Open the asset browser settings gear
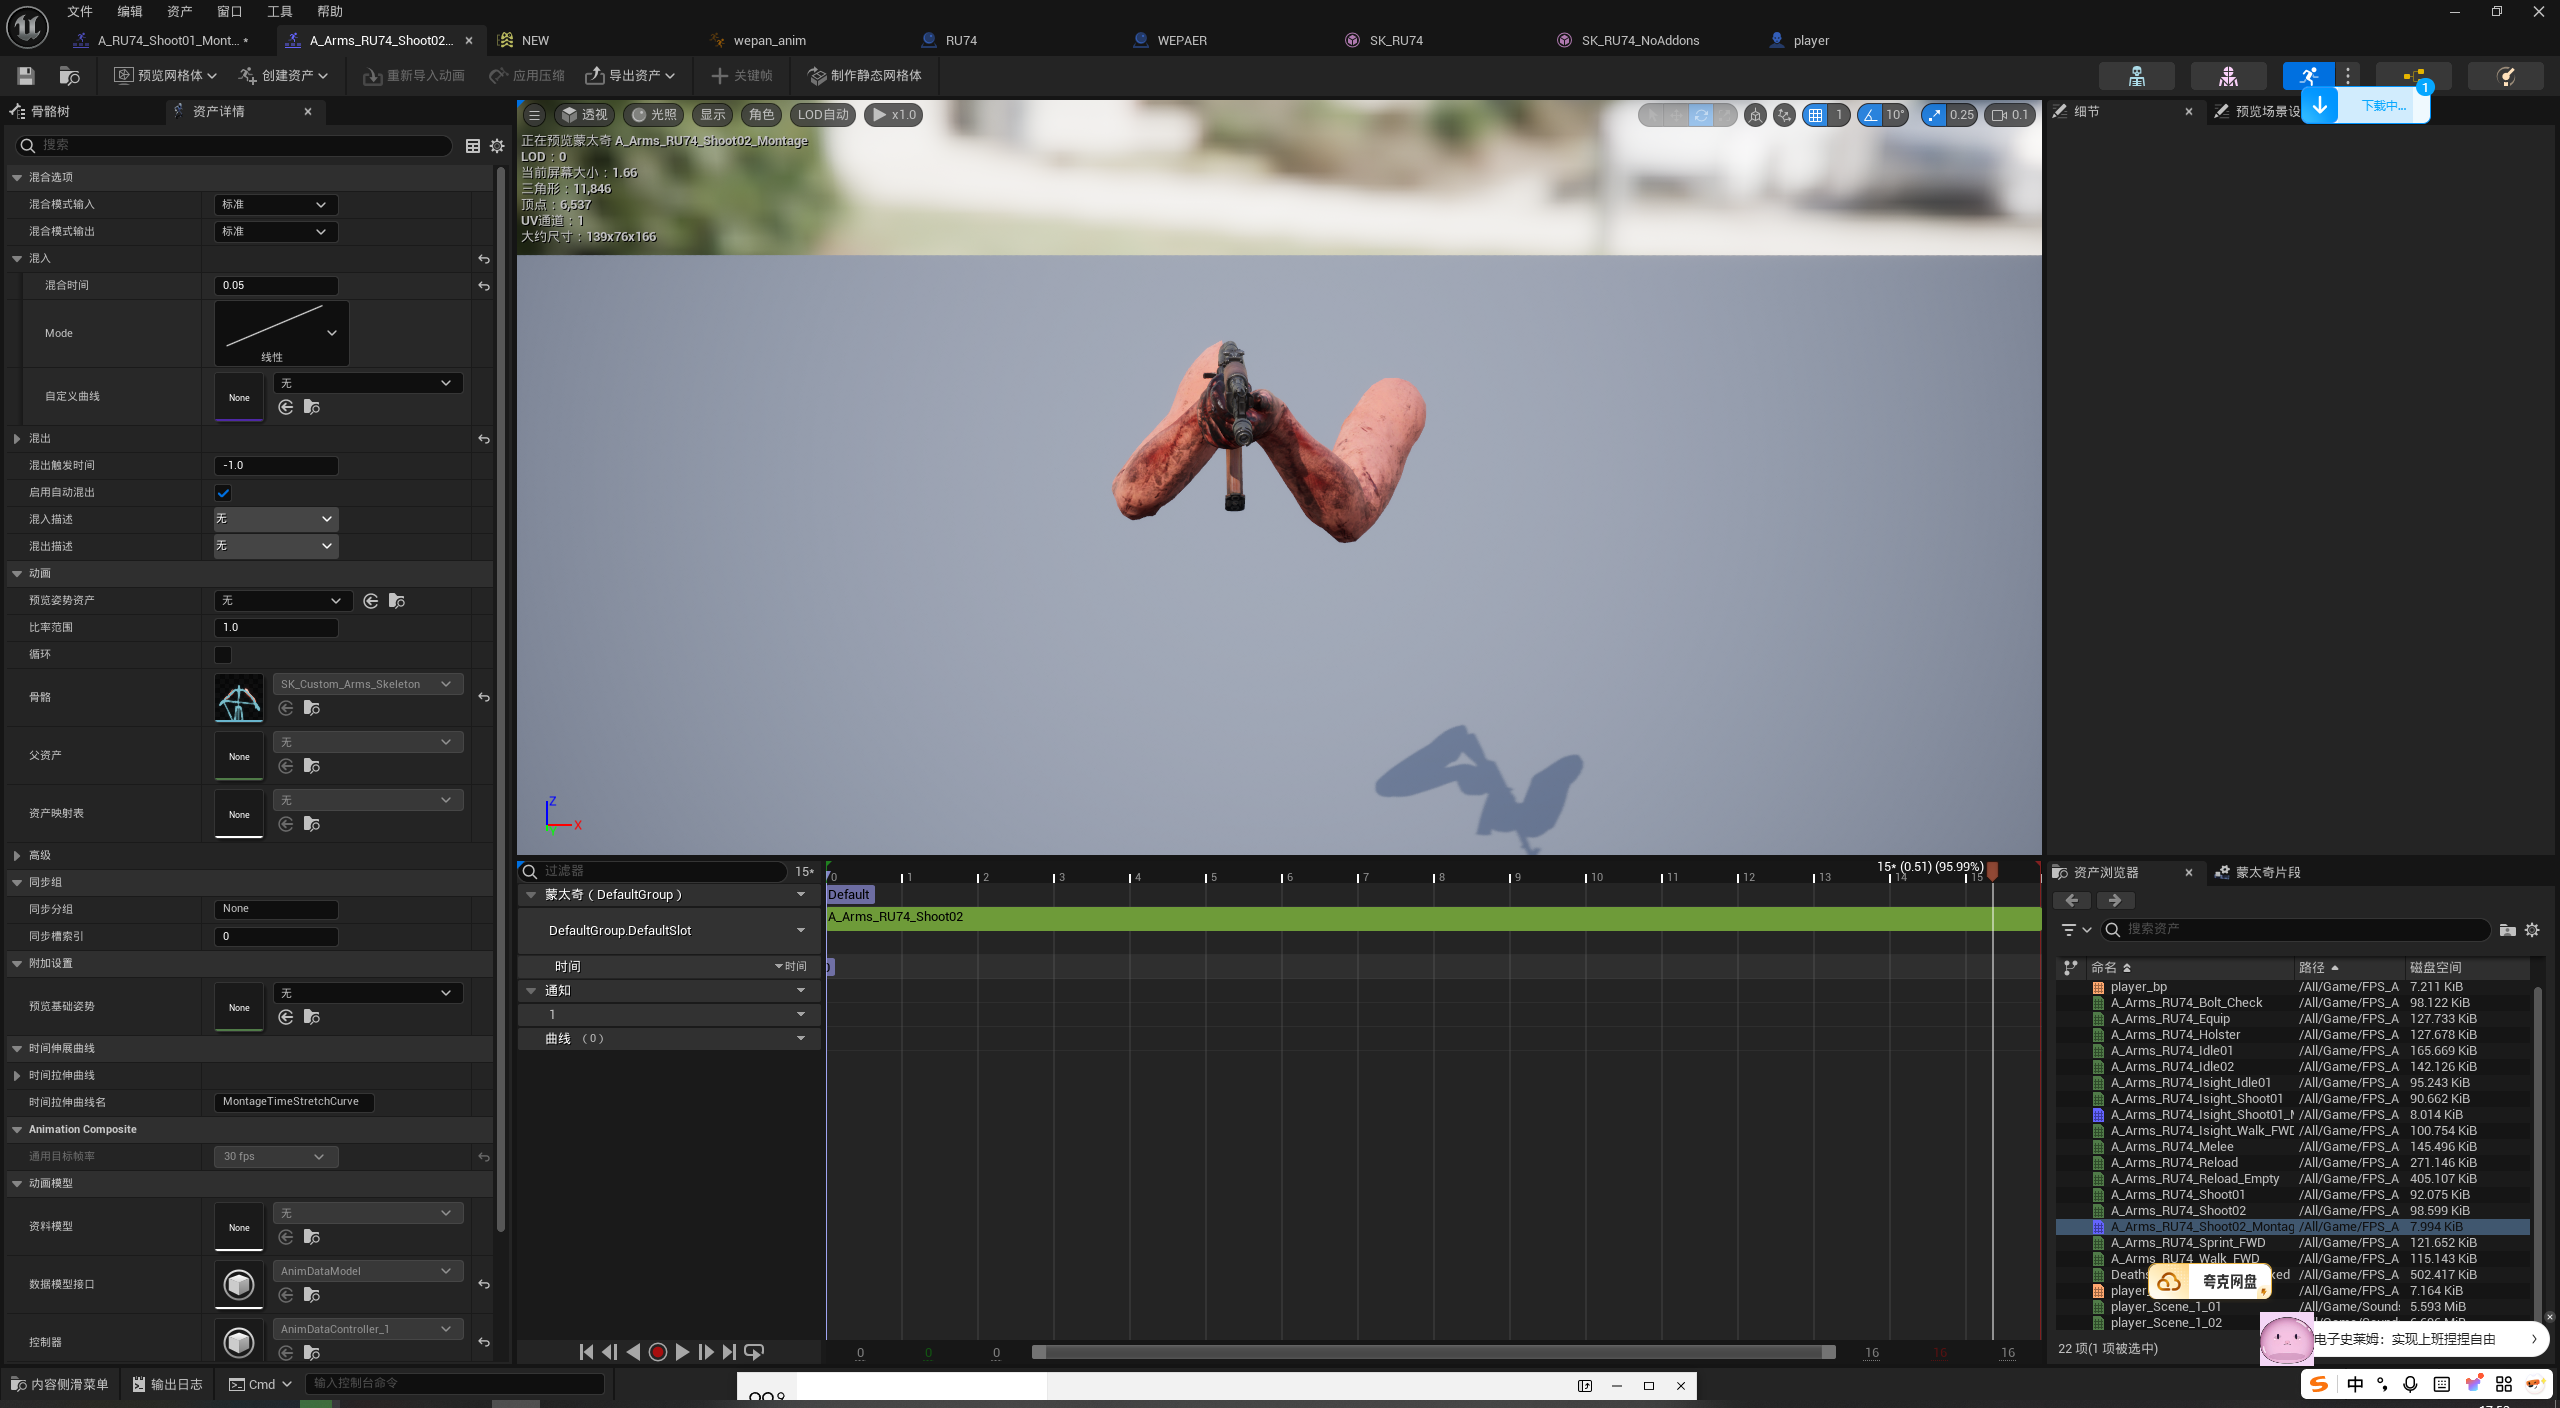 pyautogui.click(x=2532, y=930)
